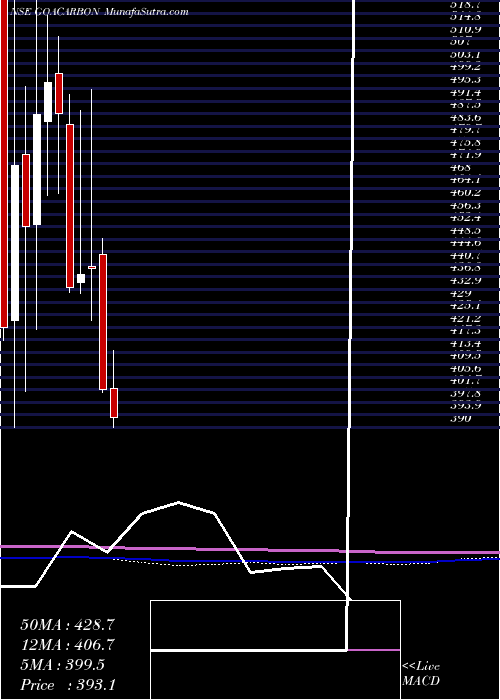Click the 413.4 price axis label
The width and height of the screenshot is (500, 700).
click(466, 344)
